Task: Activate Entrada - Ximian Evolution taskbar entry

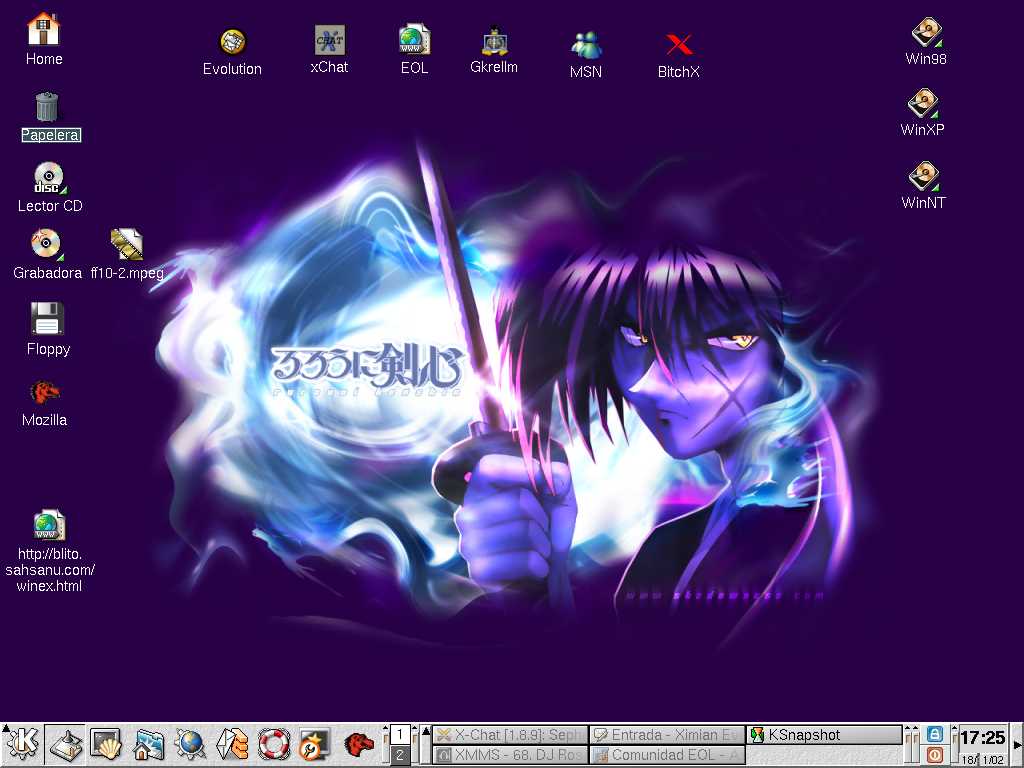Action: click(x=667, y=735)
